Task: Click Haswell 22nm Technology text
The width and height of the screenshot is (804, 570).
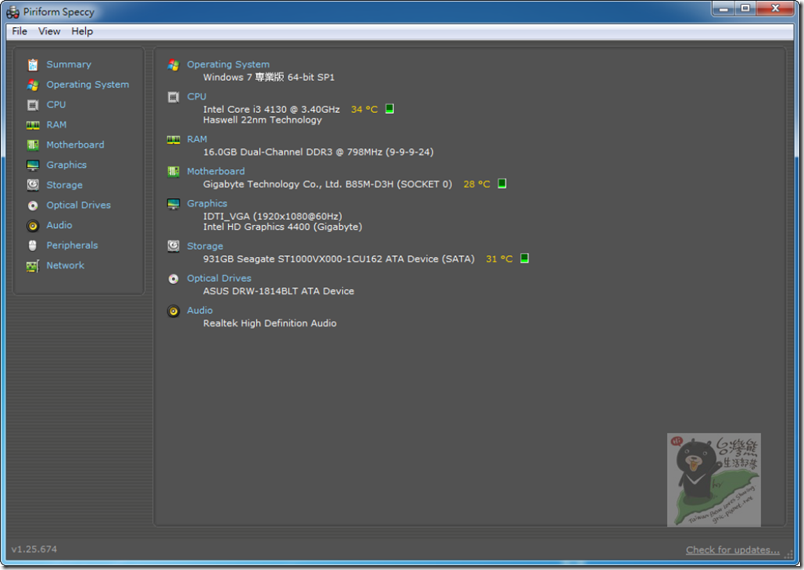Action: tap(263, 120)
